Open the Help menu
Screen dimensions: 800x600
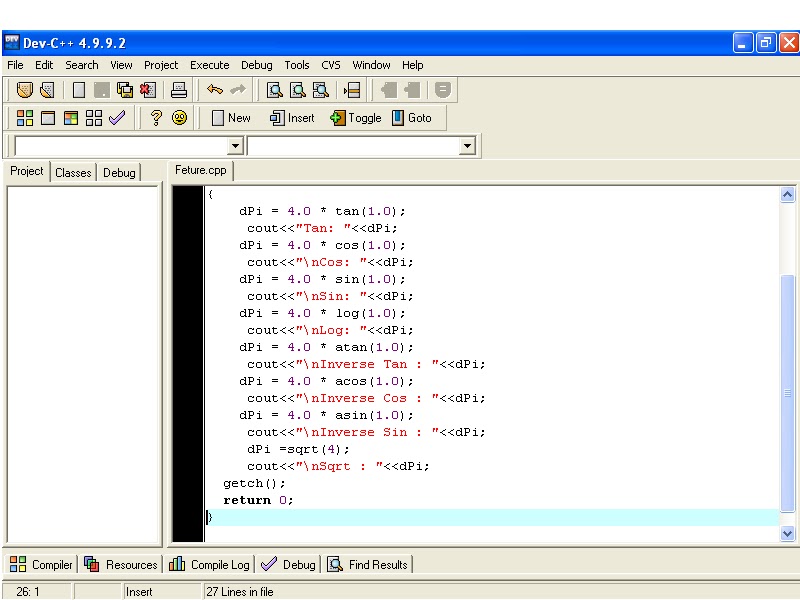(x=412, y=65)
